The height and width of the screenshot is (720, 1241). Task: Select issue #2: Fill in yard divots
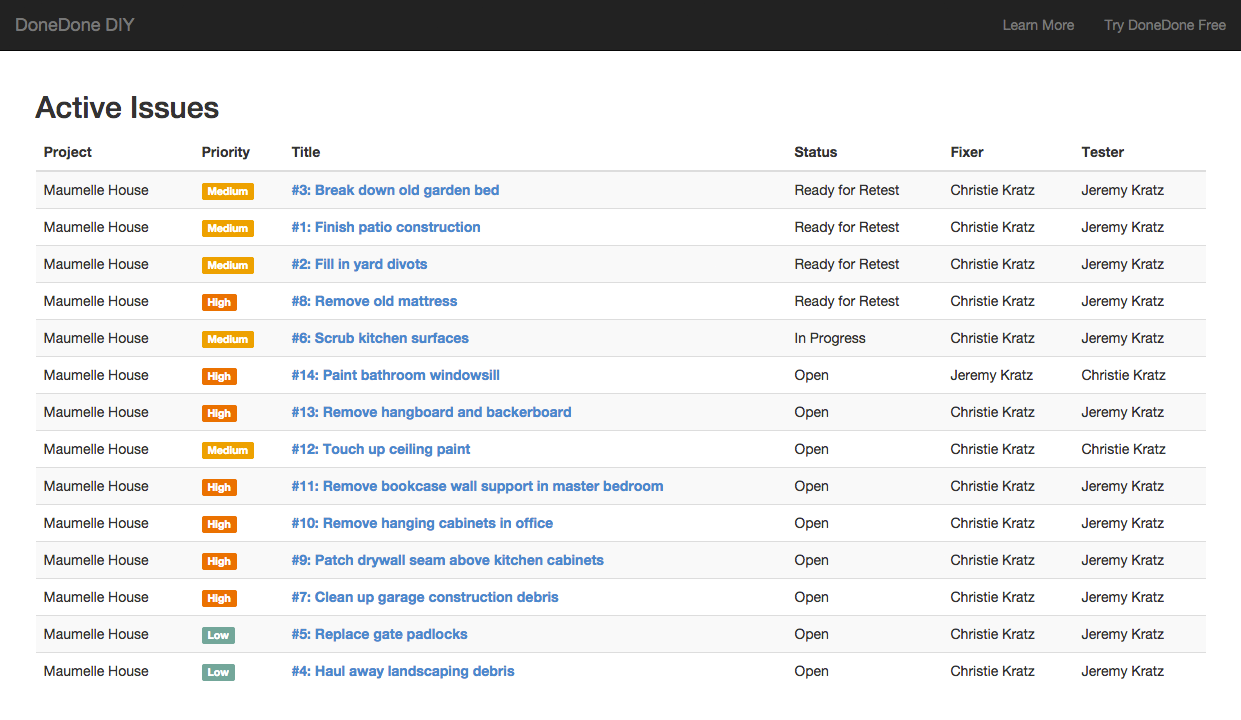tap(359, 264)
